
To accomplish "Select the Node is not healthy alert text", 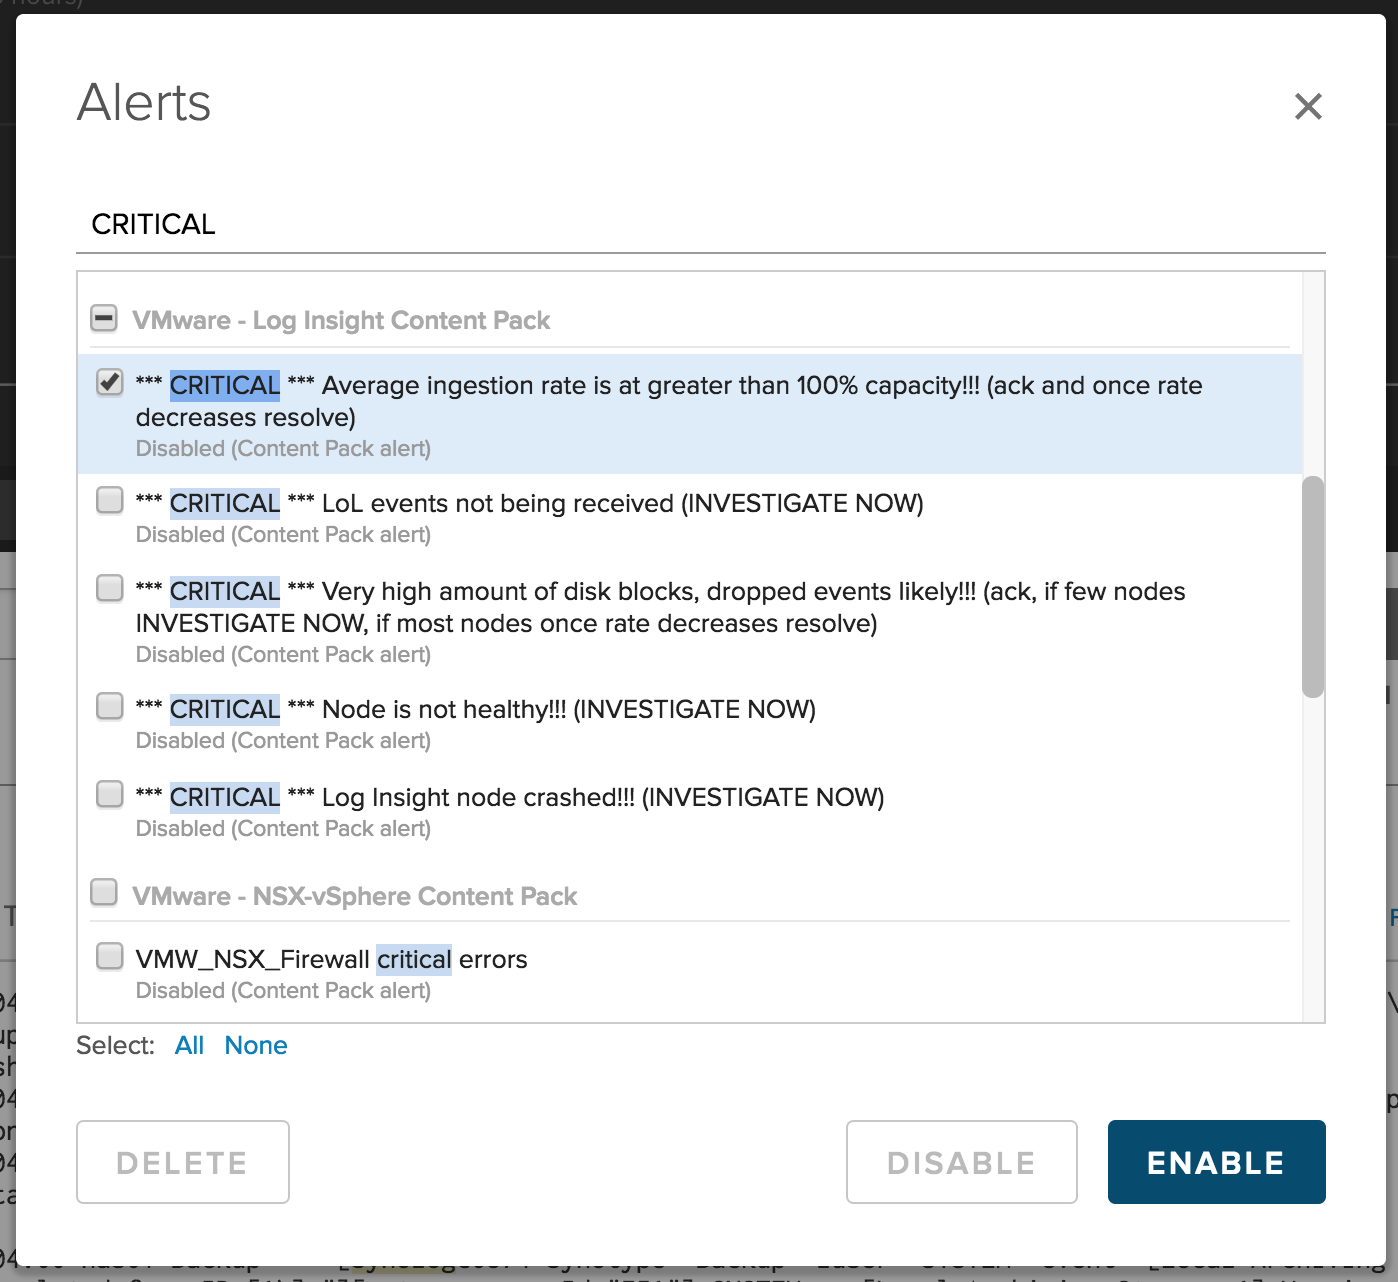I will click(x=568, y=710).
